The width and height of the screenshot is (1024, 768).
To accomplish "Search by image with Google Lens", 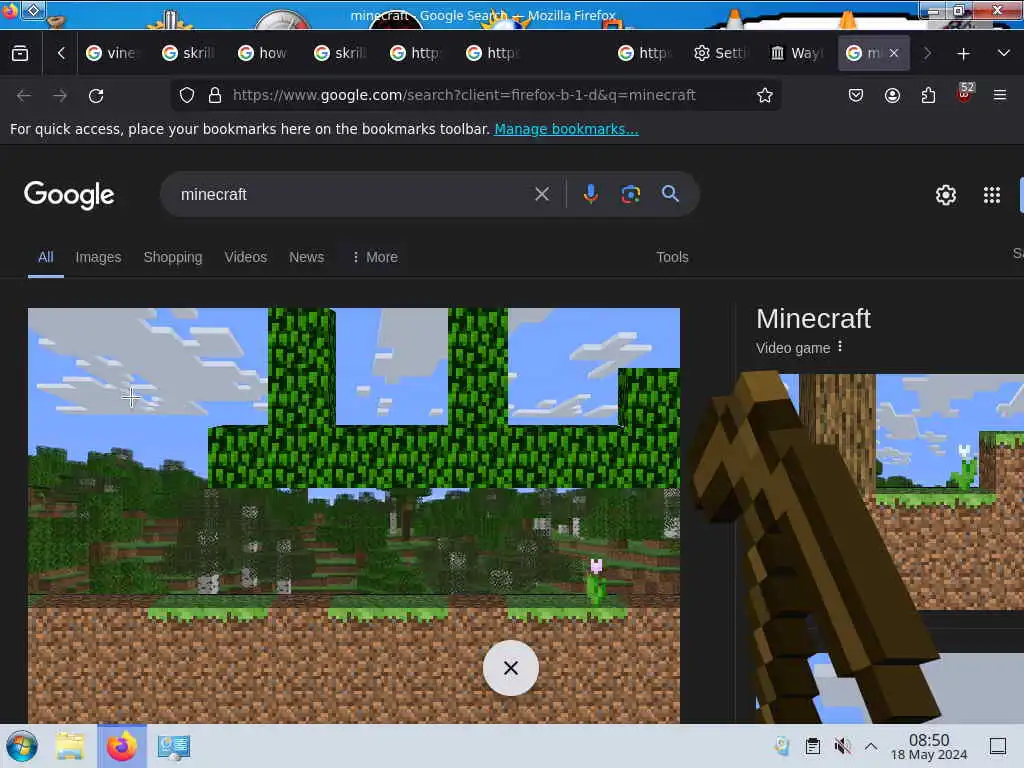I will tap(630, 194).
